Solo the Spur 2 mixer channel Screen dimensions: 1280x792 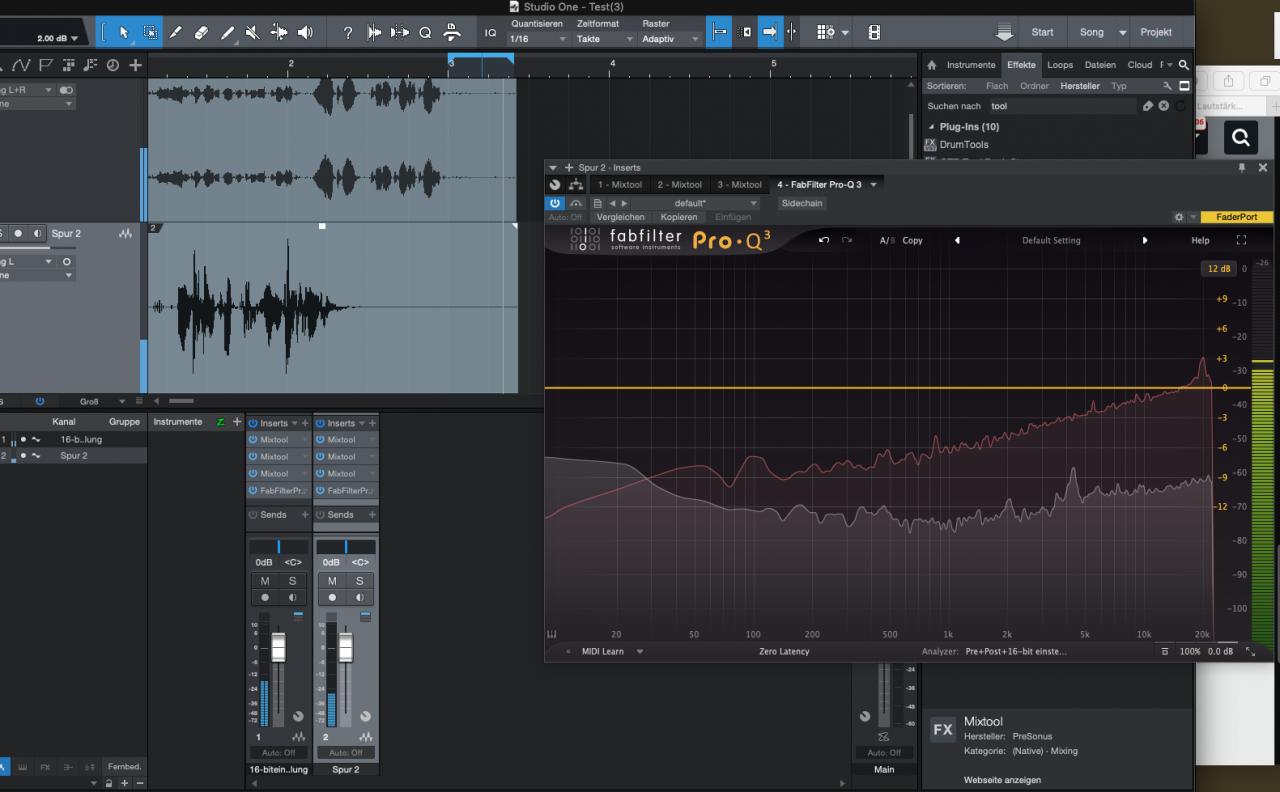pos(360,581)
